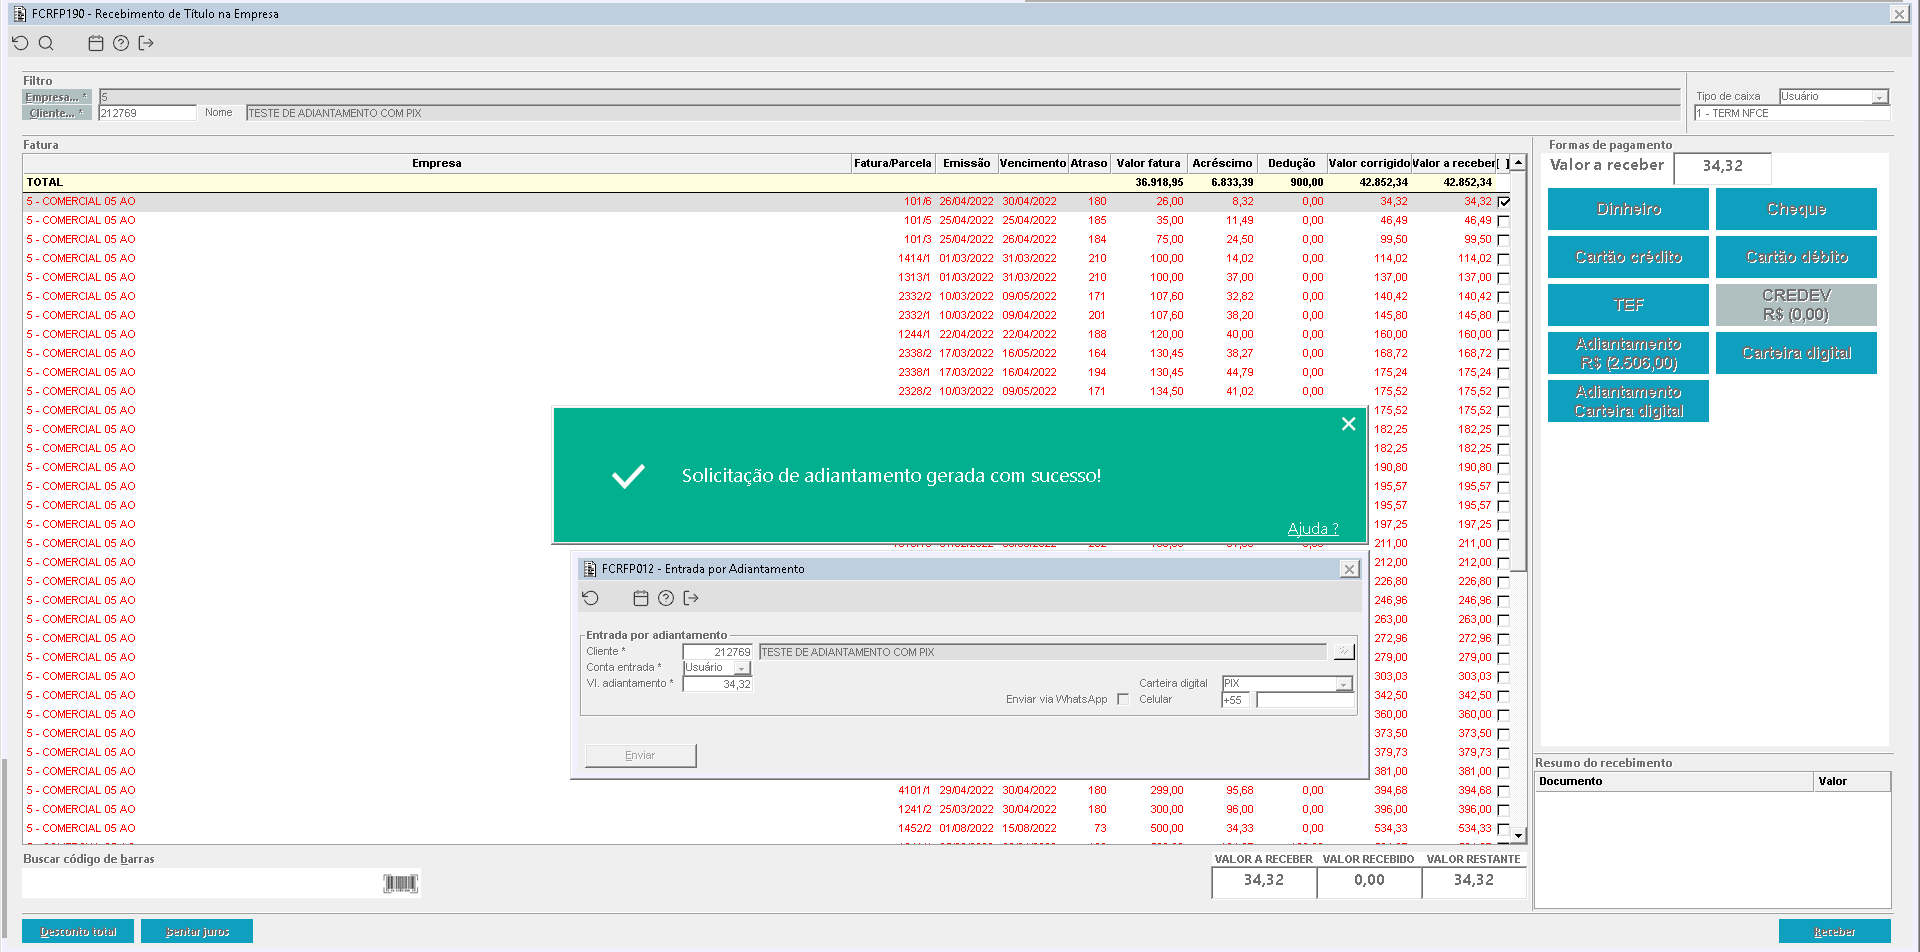Click the Cliente code field in the dialog
The height and width of the screenshot is (952, 1920).
[x=717, y=652]
